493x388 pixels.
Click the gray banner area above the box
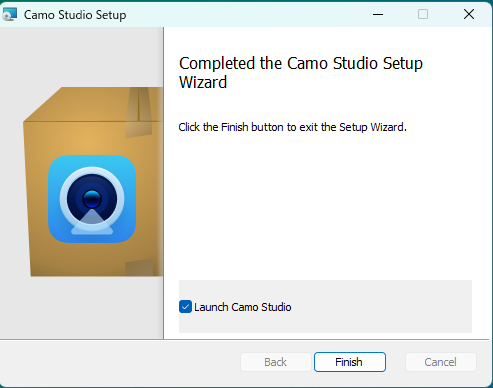pyautogui.click(x=82, y=57)
